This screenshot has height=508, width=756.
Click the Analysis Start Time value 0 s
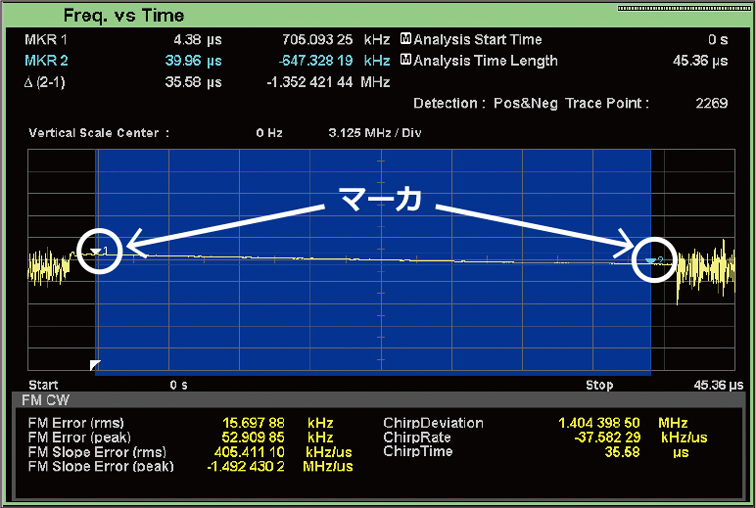pyautogui.click(x=718, y=40)
